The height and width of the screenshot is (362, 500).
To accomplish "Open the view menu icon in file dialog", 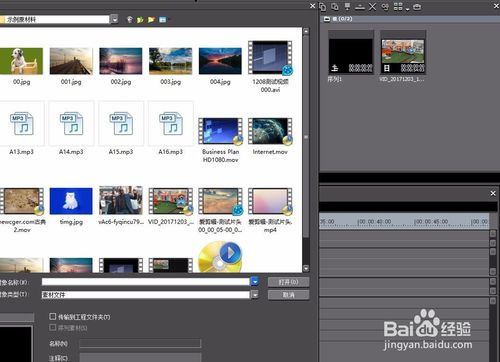I will click(x=163, y=19).
